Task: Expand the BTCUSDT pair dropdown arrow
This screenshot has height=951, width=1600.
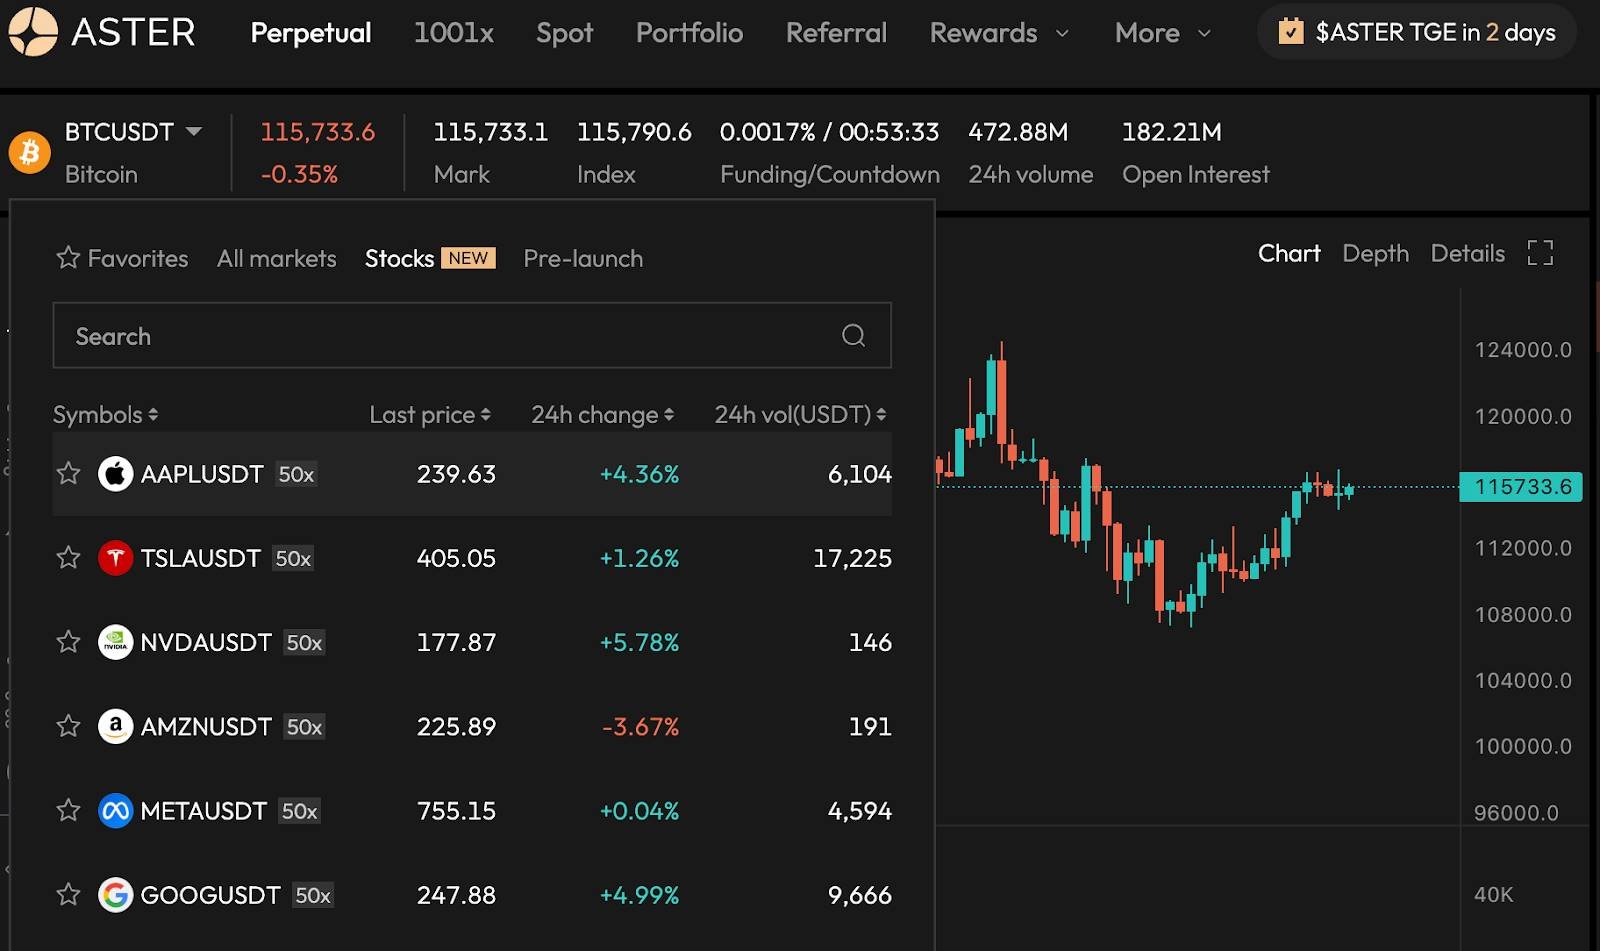Action: tap(194, 131)
